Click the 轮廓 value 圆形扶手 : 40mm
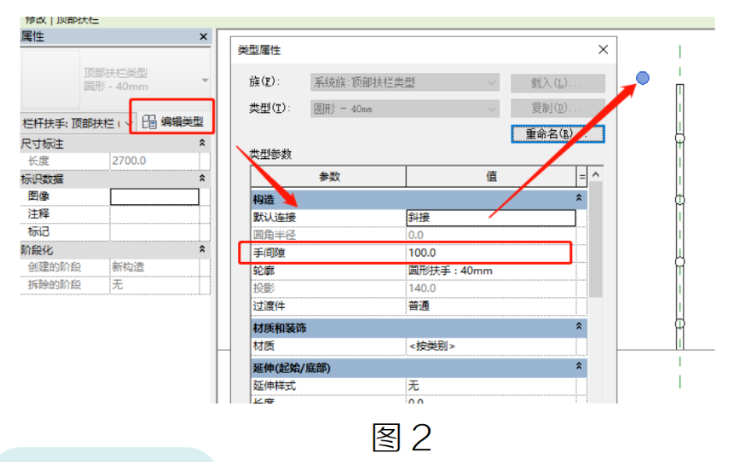734x462 pixels. (491, 271)
